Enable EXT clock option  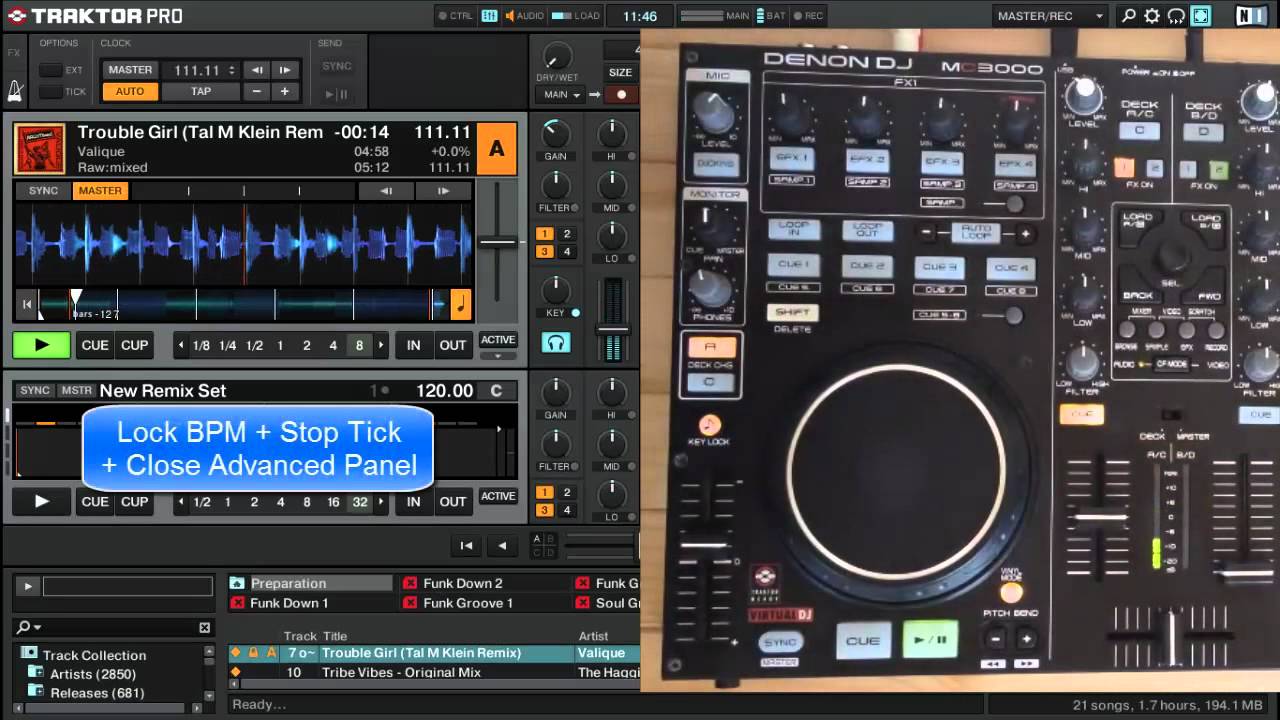pyautogui.click(x=50, y=70)
